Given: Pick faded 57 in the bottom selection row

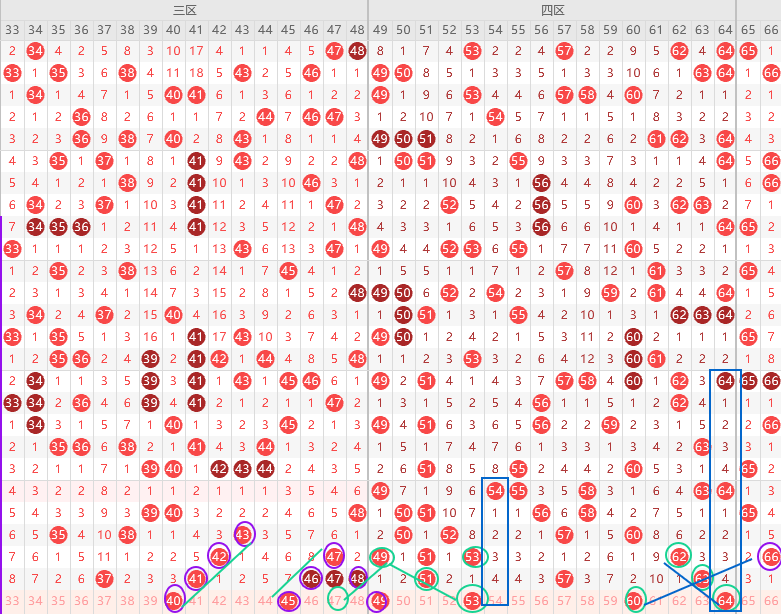Looking at the screenshot, I should (564, 601).
